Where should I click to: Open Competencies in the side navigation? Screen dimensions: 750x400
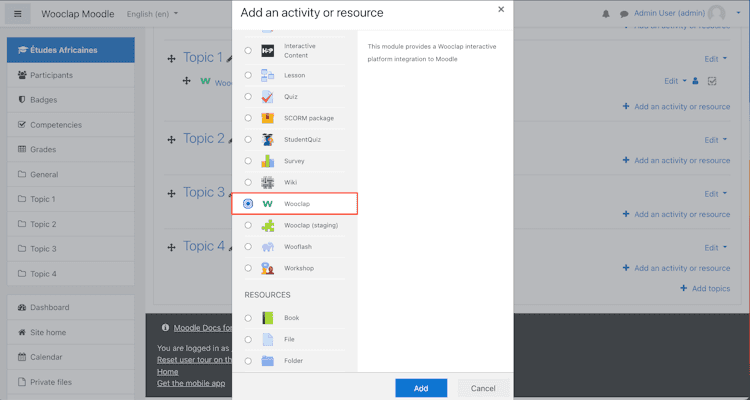(71, 125)
